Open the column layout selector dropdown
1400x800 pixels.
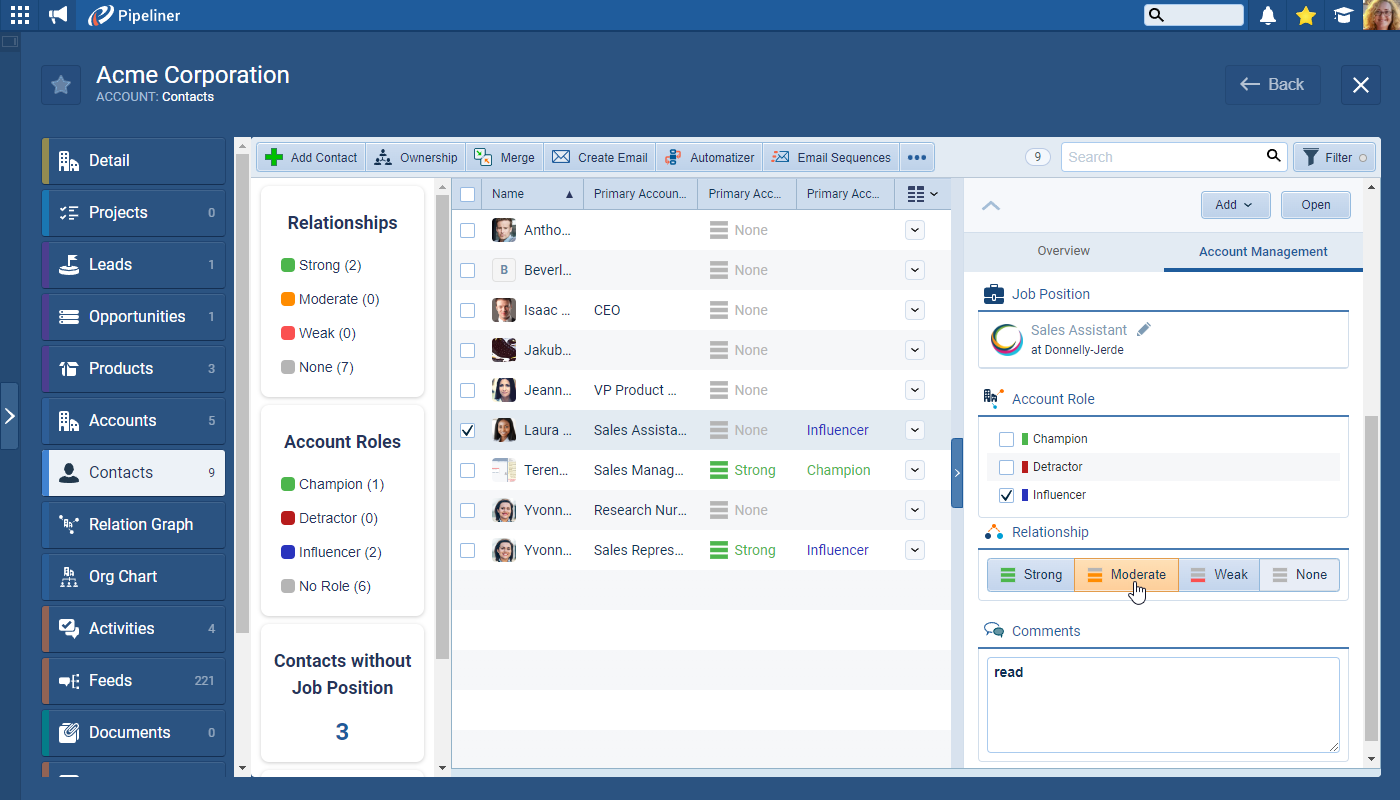[x=922, y=194]
